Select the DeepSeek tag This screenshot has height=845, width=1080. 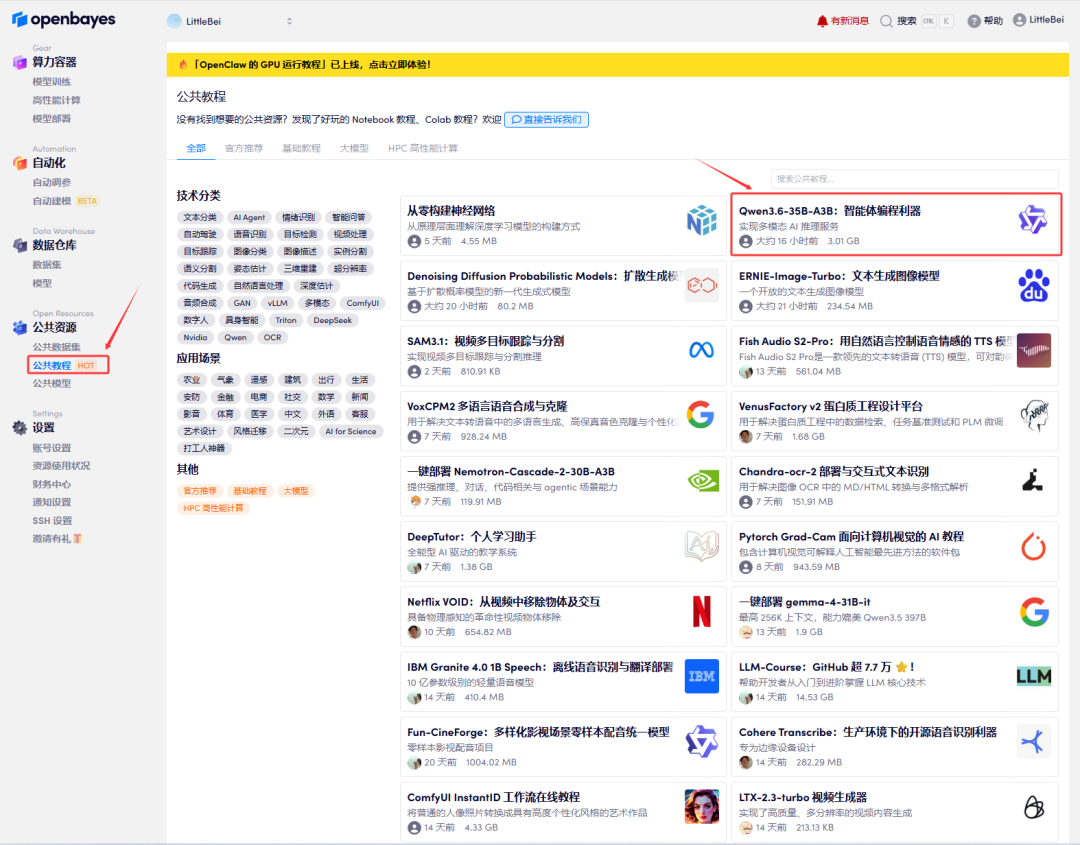[x=333, y=320]
